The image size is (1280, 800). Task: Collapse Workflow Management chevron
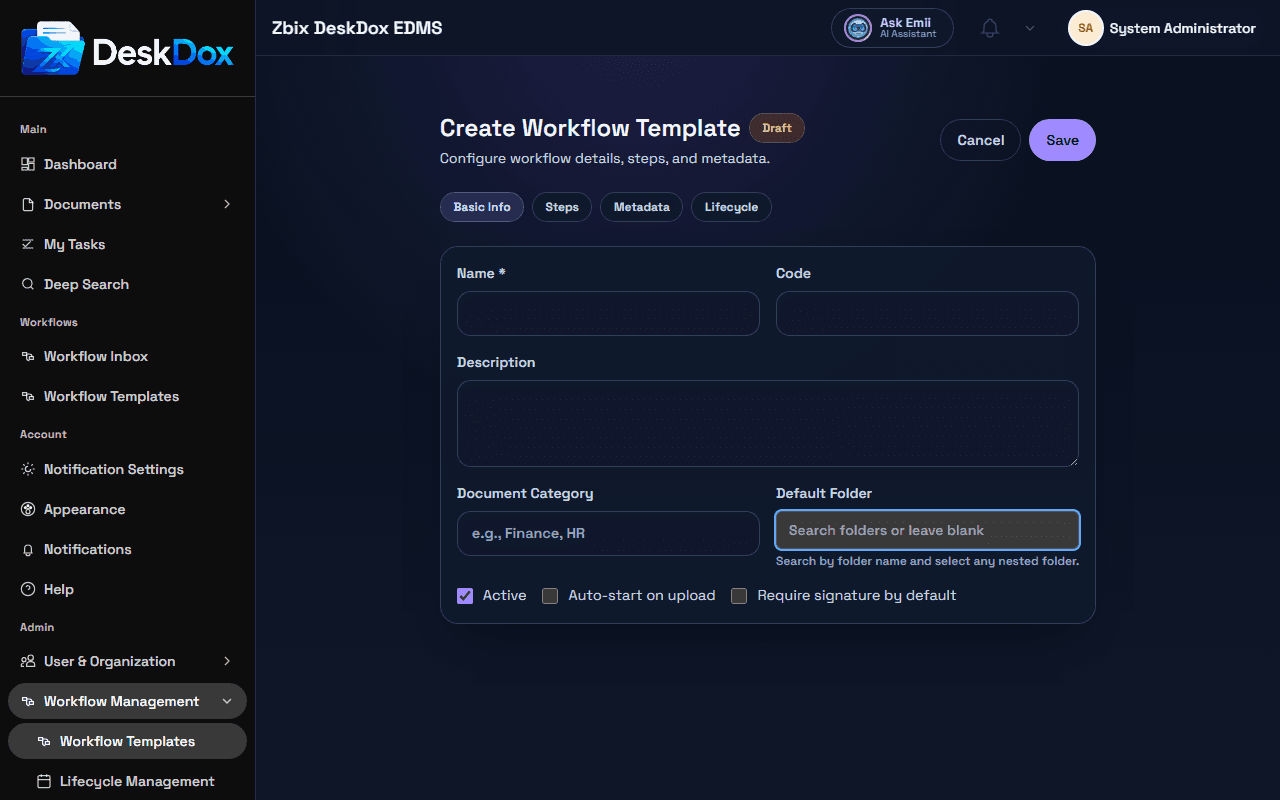[x=227, y=701]
